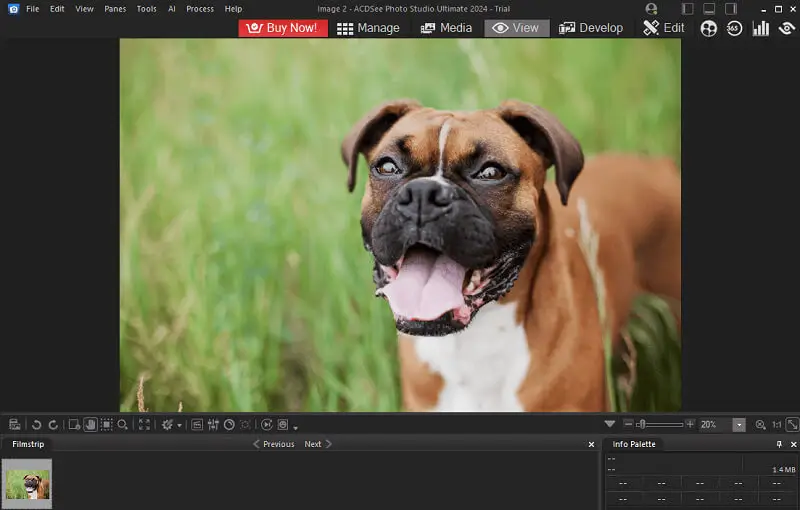Click the Buy Now! button

point(283,28)
